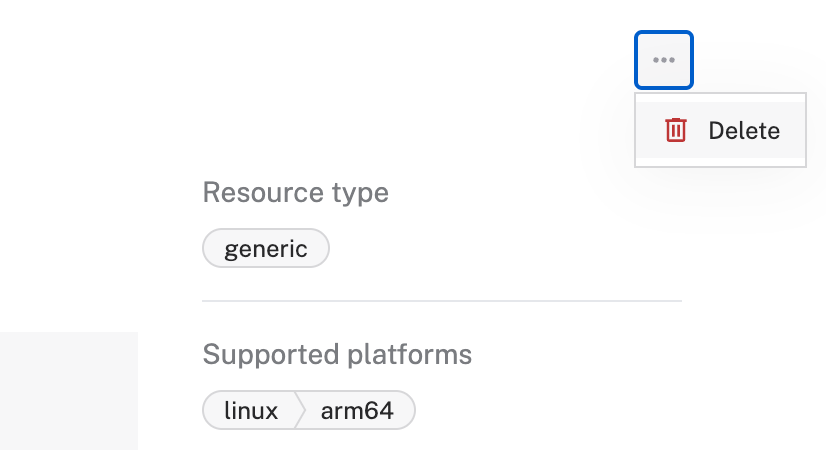This screenshot has height=450, width=826.
Task: Click the horizontal divider below generic
Action: pyautogui.click(x=441, y=300)
